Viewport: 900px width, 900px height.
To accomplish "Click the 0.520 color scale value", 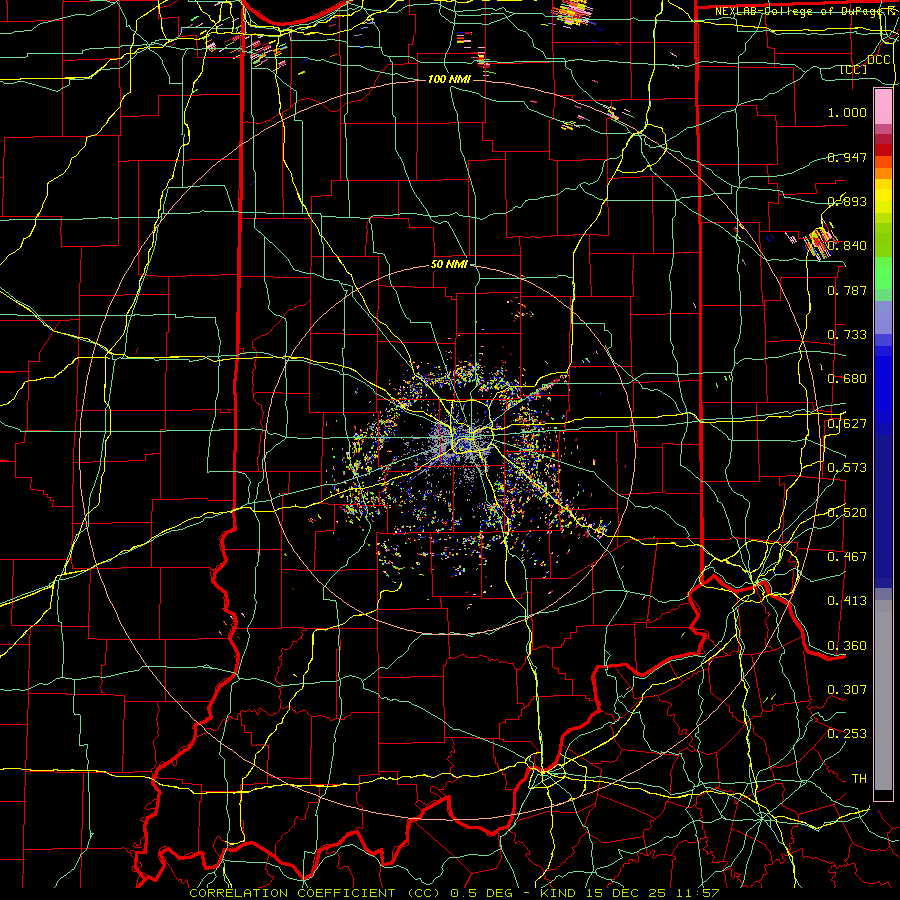I will coord(847,513).
